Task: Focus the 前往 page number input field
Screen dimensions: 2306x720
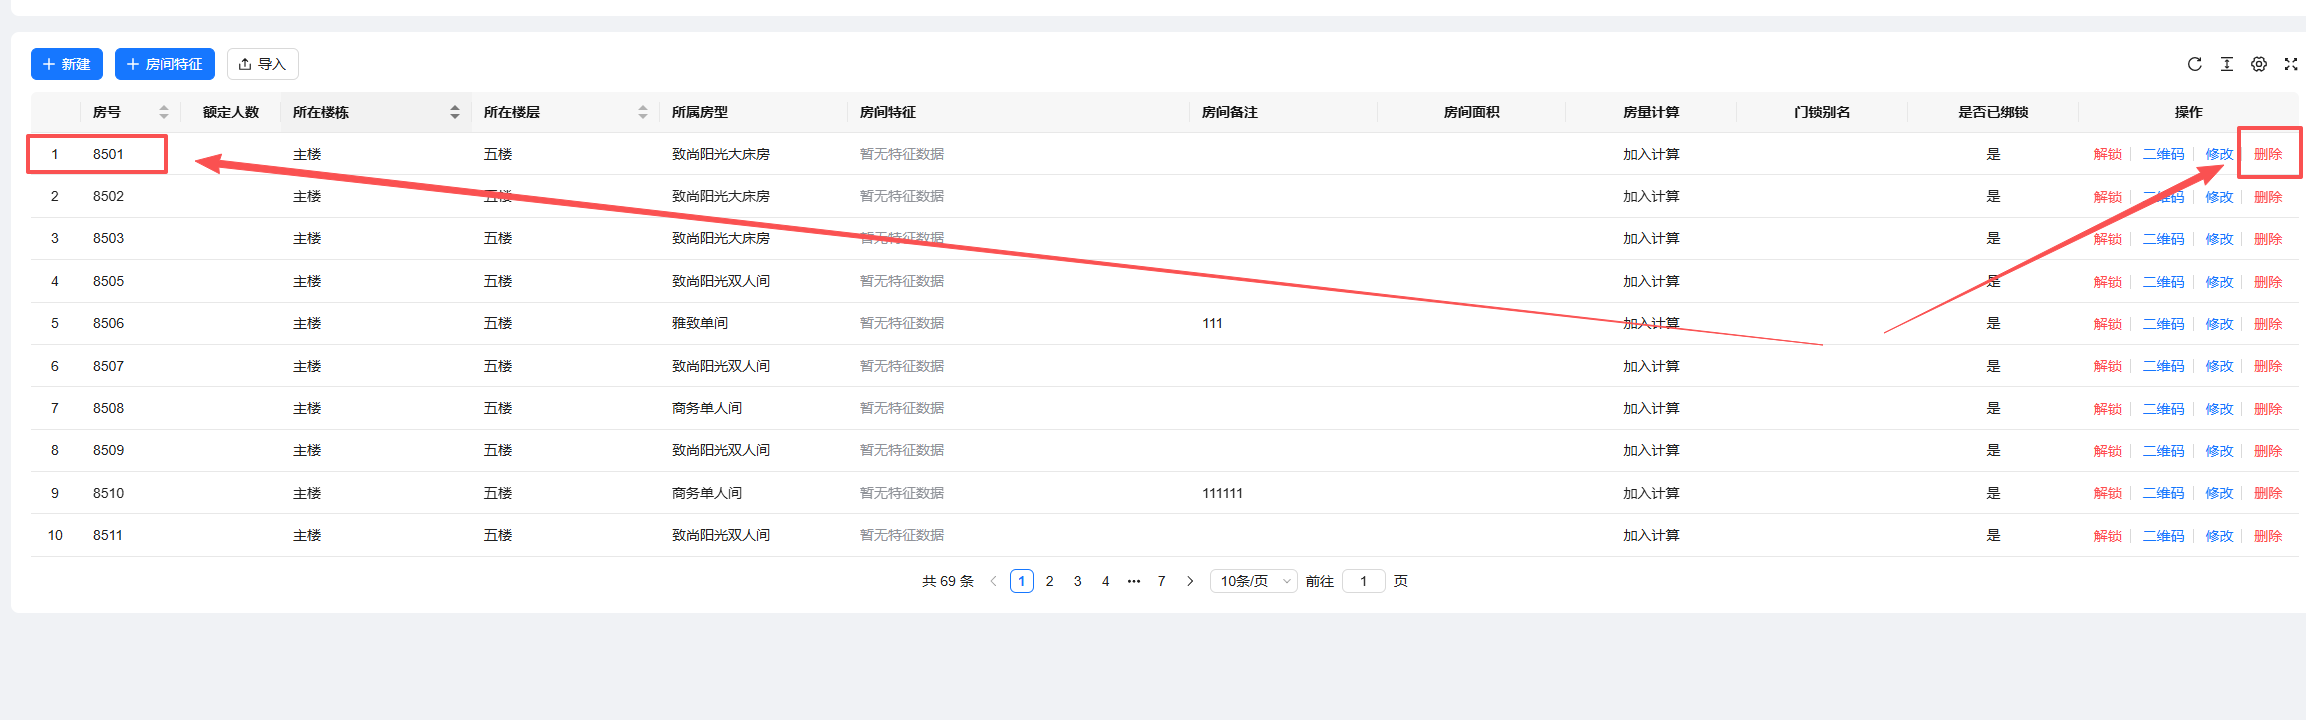Action: click(1363, 581)
